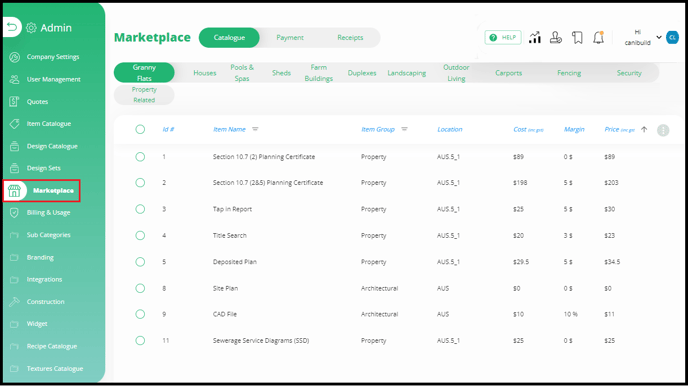
Task: Select the Title Search row checkbox
Action: click(140, 236)
